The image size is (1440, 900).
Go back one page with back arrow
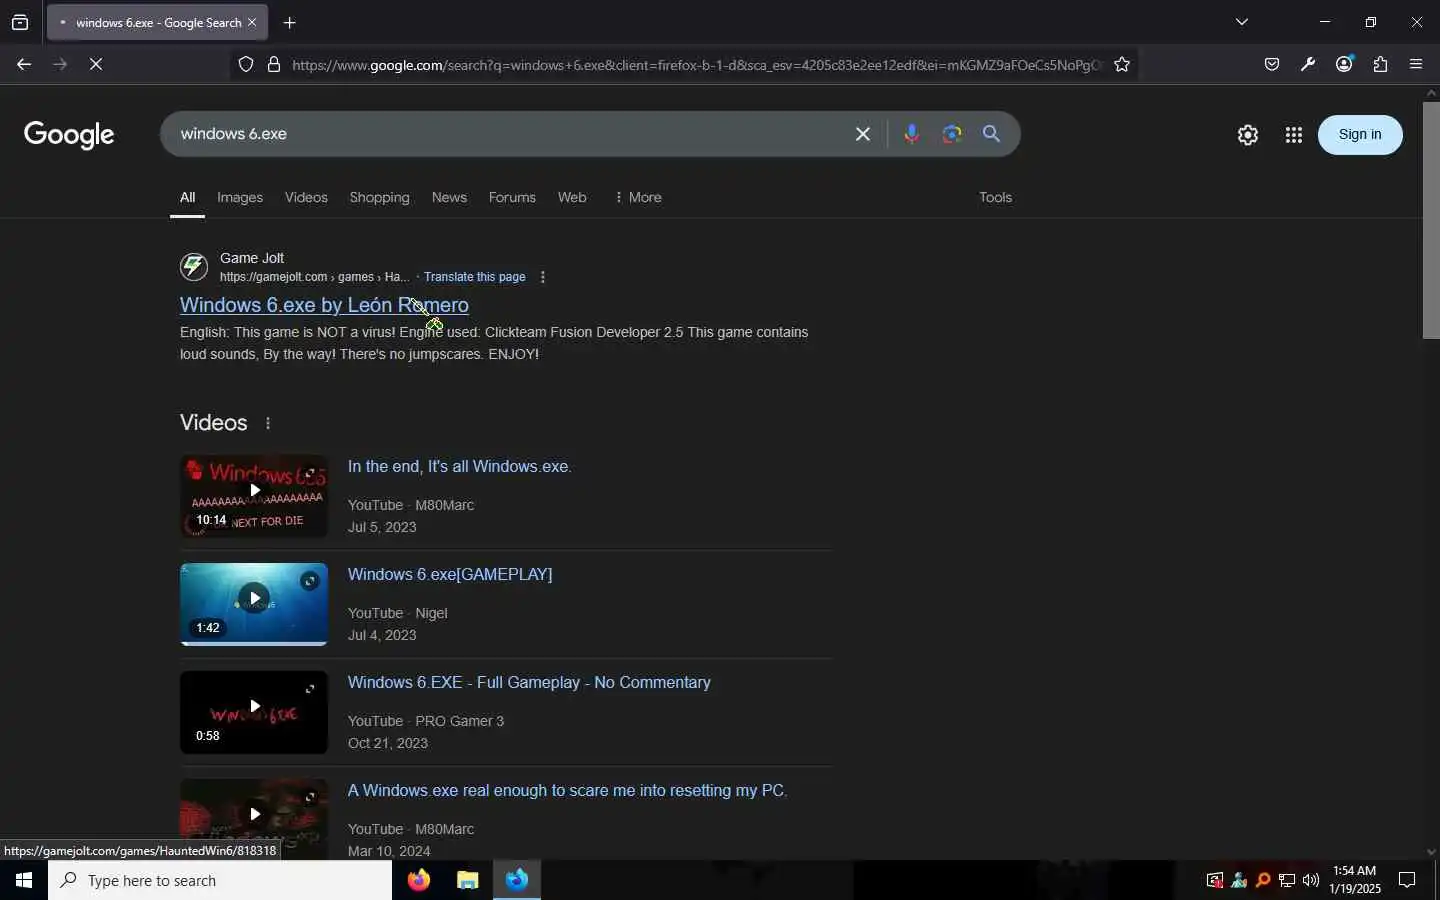pos(24,64)
